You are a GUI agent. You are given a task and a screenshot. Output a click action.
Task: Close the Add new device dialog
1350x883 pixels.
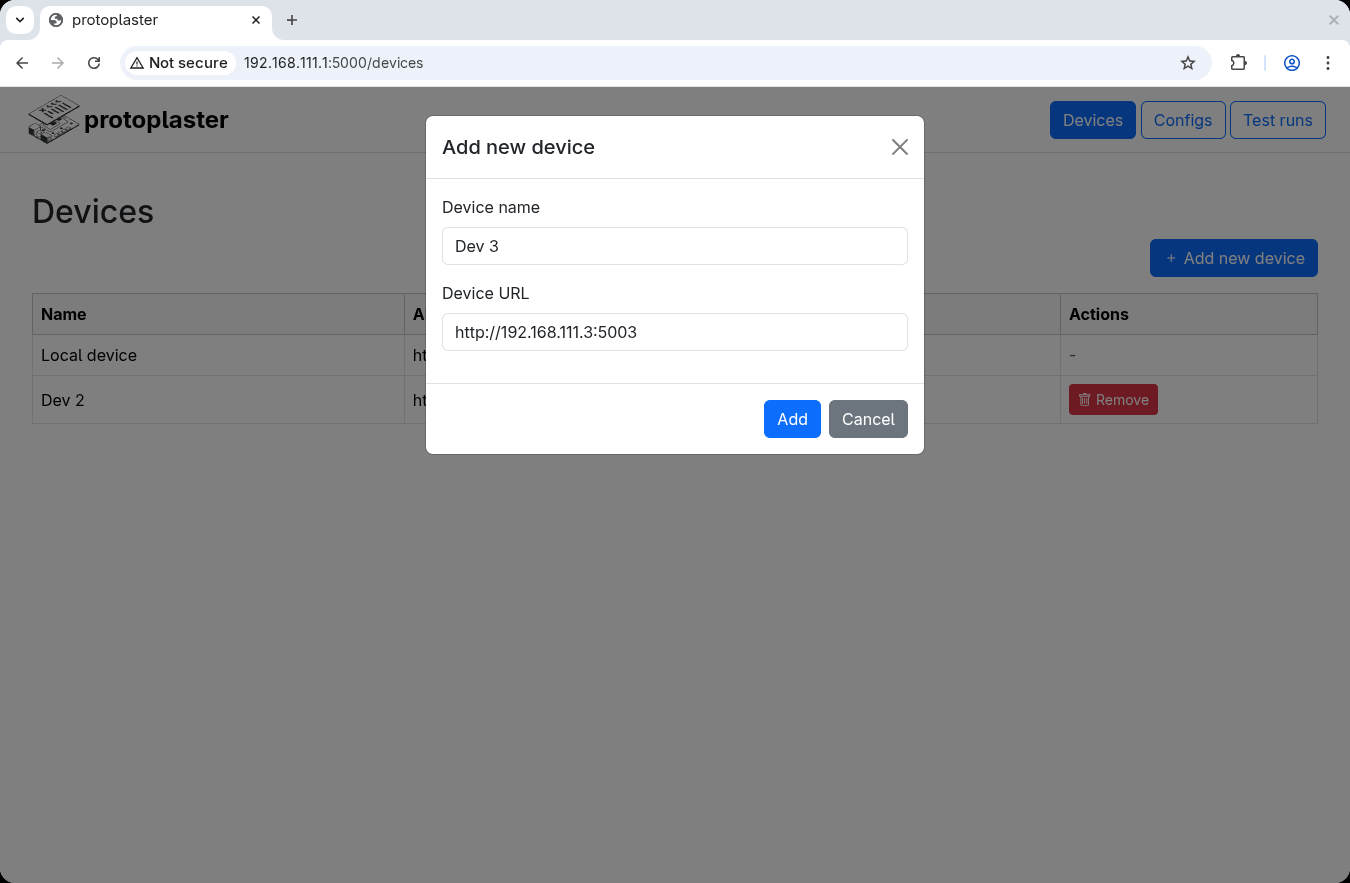coord(899,147)
